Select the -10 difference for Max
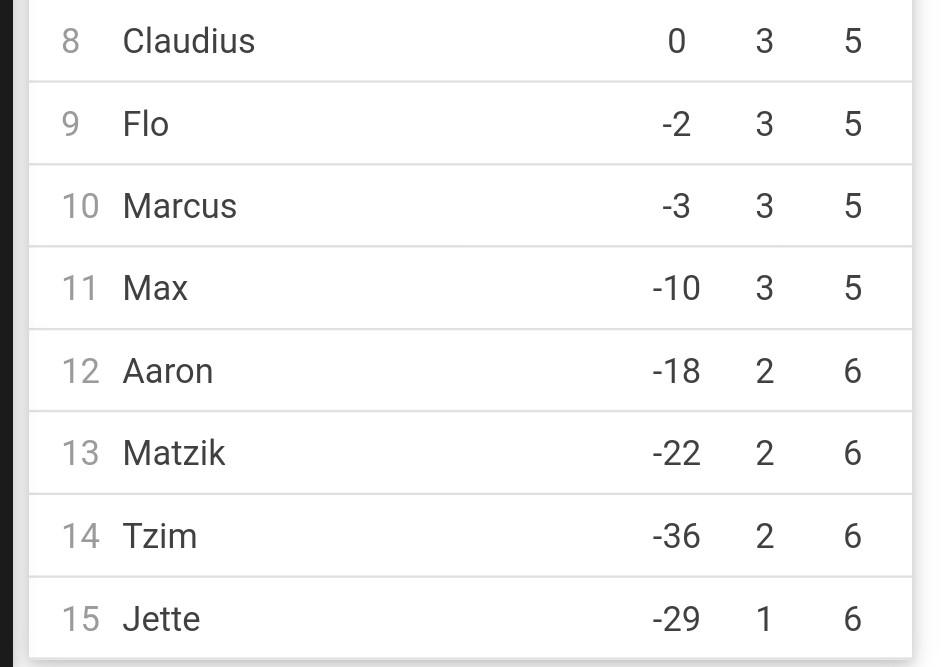This screenshot has width=944, height=667. (676, 288)
